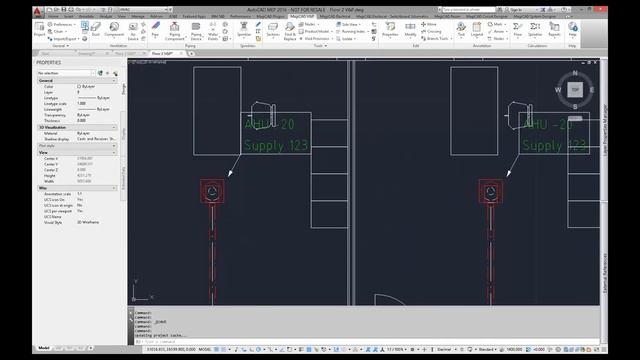This screenshot has height=360, width=640.
Task: Open the Flow calculation tool
Action: (518, 30)
